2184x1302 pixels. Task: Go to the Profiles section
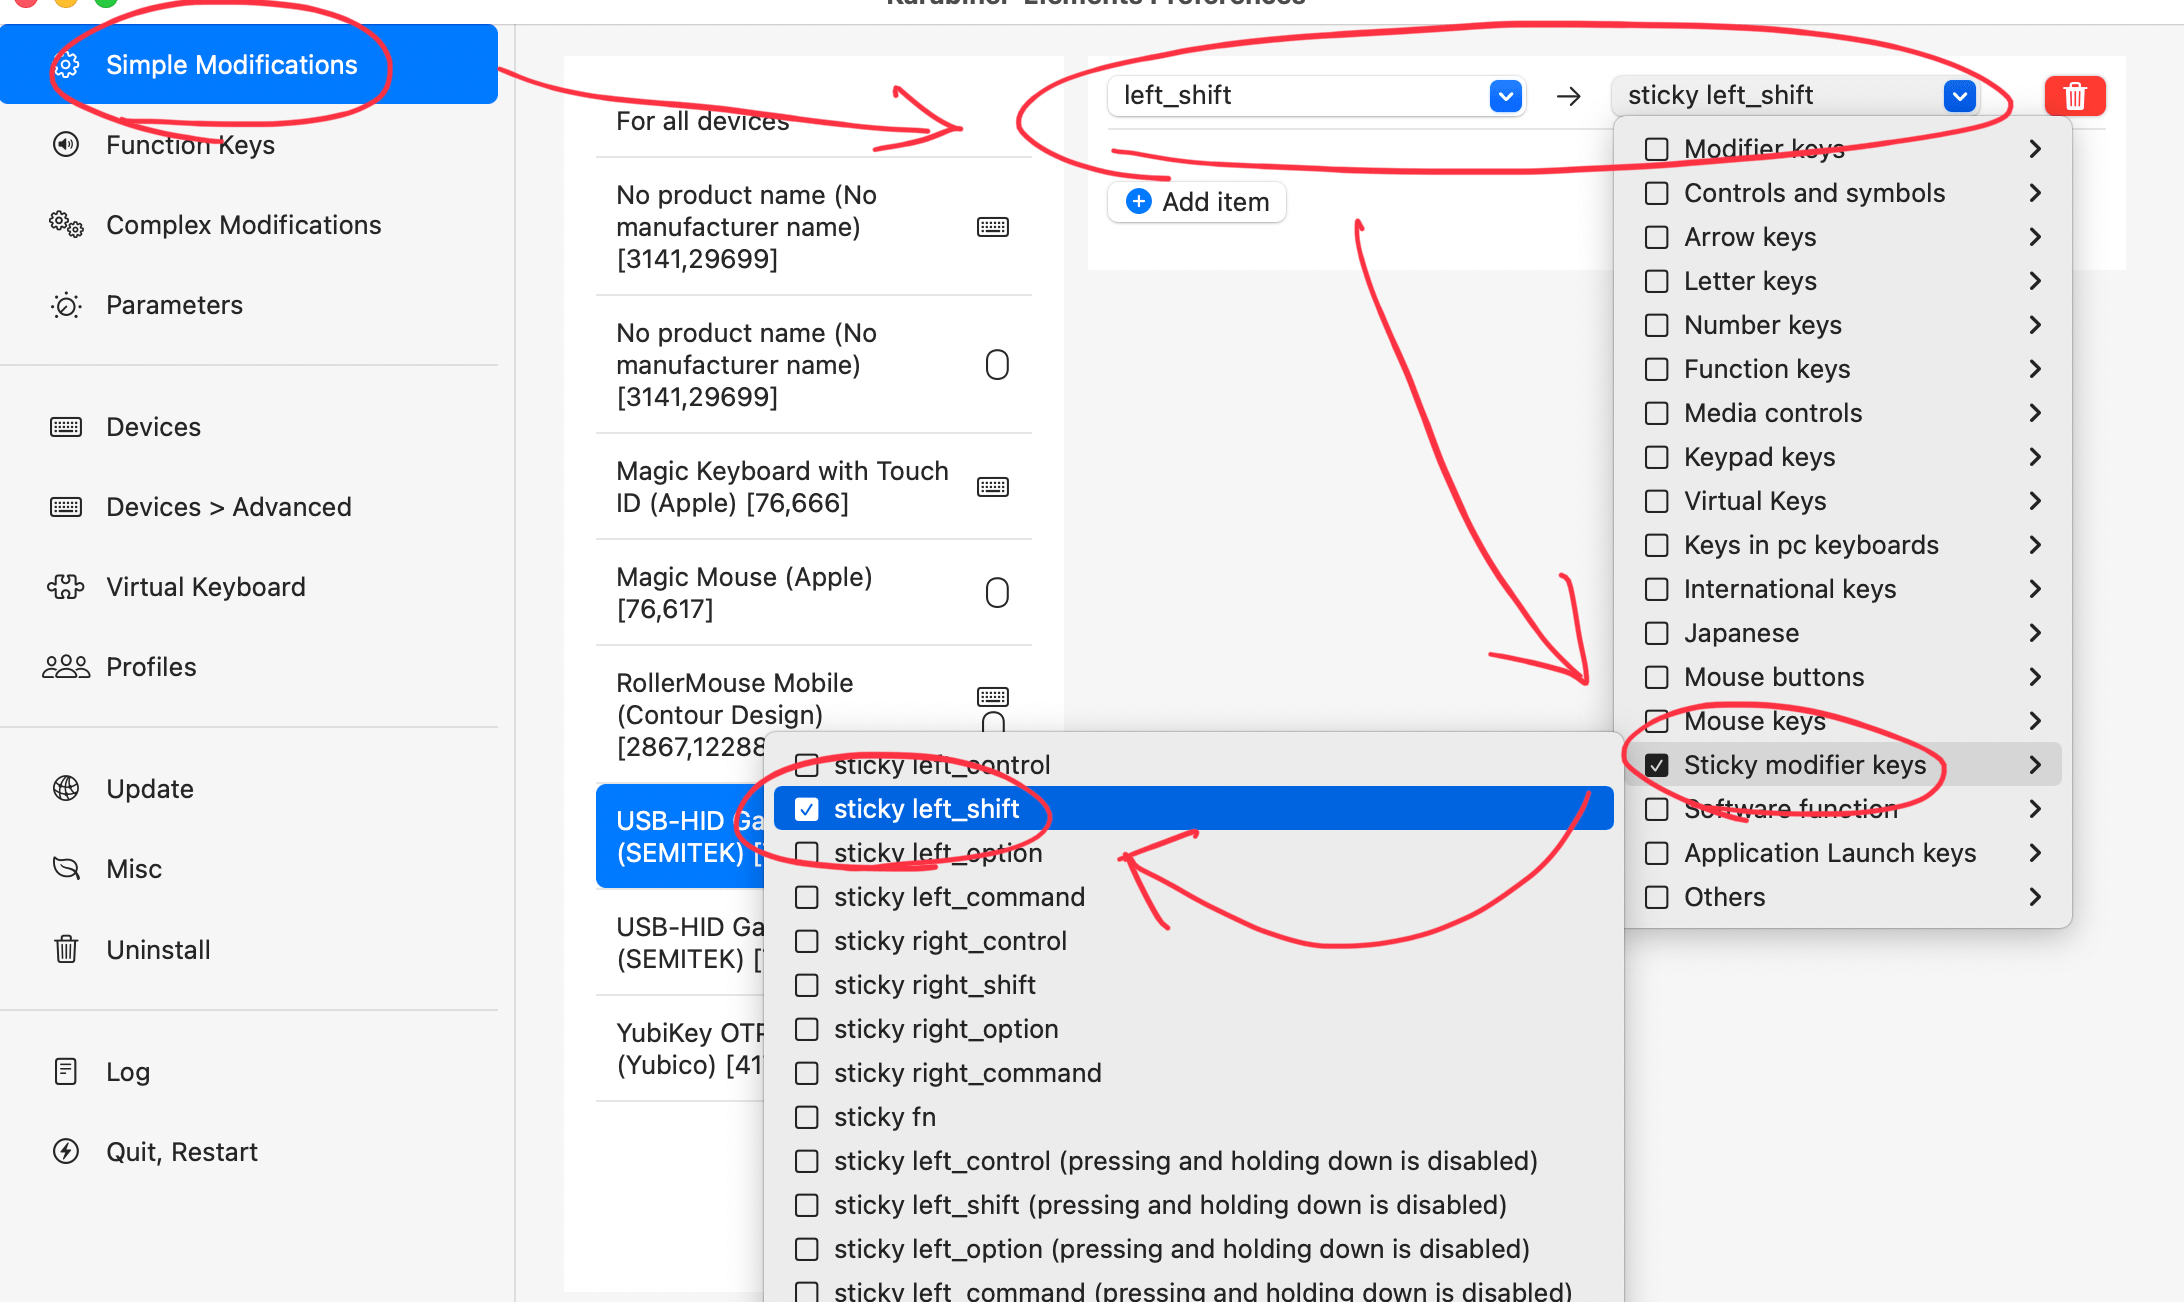coord(249,667)
